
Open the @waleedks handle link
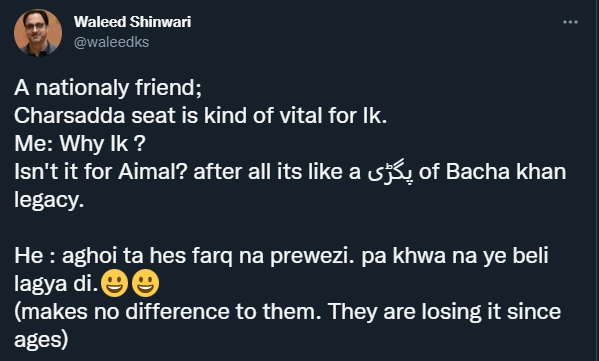pos(111,42)
